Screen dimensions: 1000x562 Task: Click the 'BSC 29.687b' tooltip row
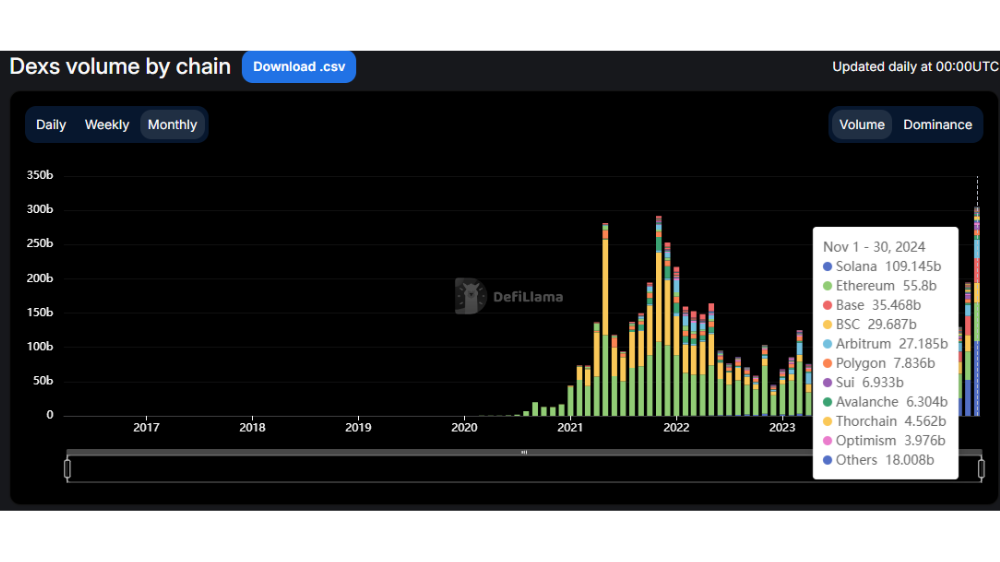coord(869,325)
